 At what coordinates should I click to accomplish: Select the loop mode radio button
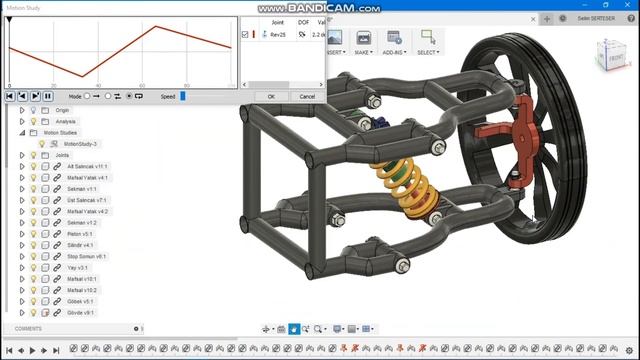pyautogui.click(x=129, y=96)
